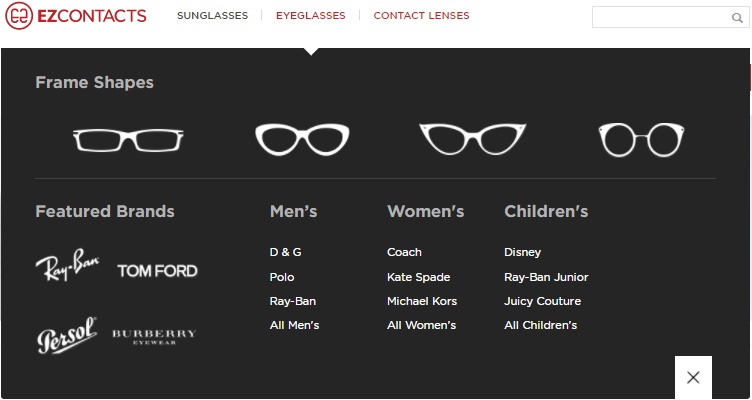This screenshot has height=400, width=752.
Task: Open the Eyeglasses menu
Action: [x=311, y=16]
